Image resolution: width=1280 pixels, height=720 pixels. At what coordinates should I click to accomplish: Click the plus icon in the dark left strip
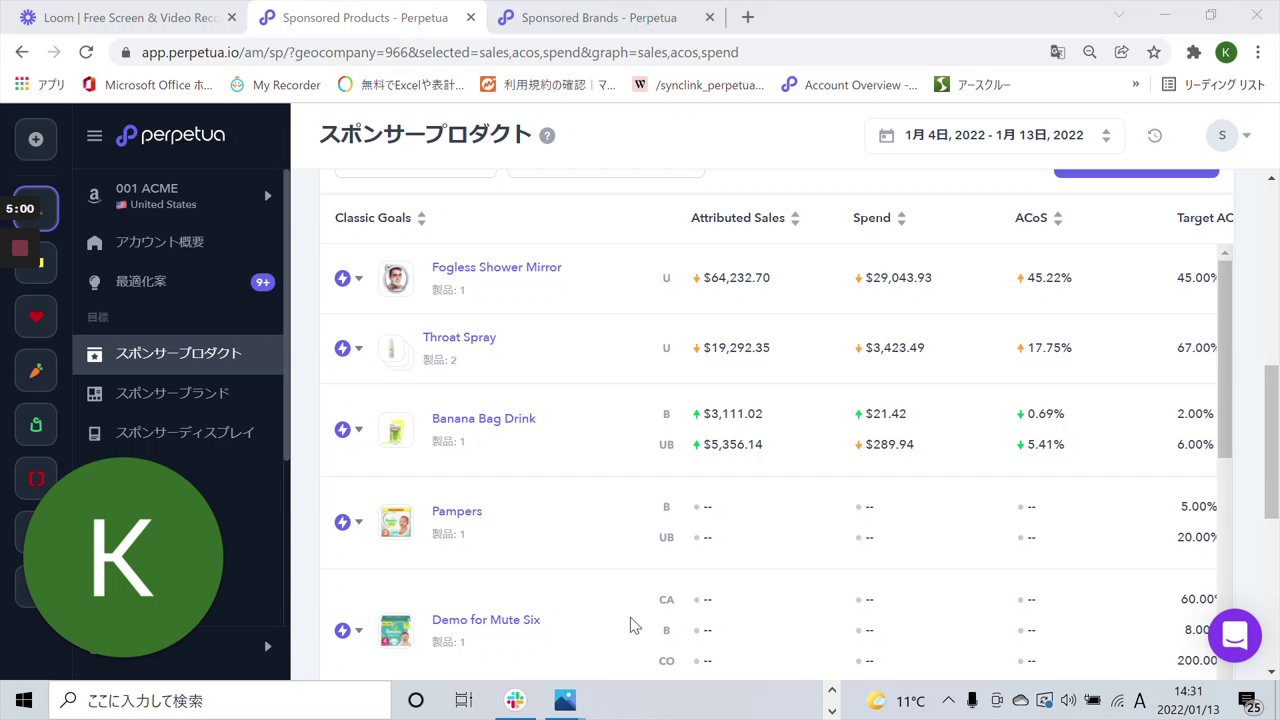tap(36, 139)
